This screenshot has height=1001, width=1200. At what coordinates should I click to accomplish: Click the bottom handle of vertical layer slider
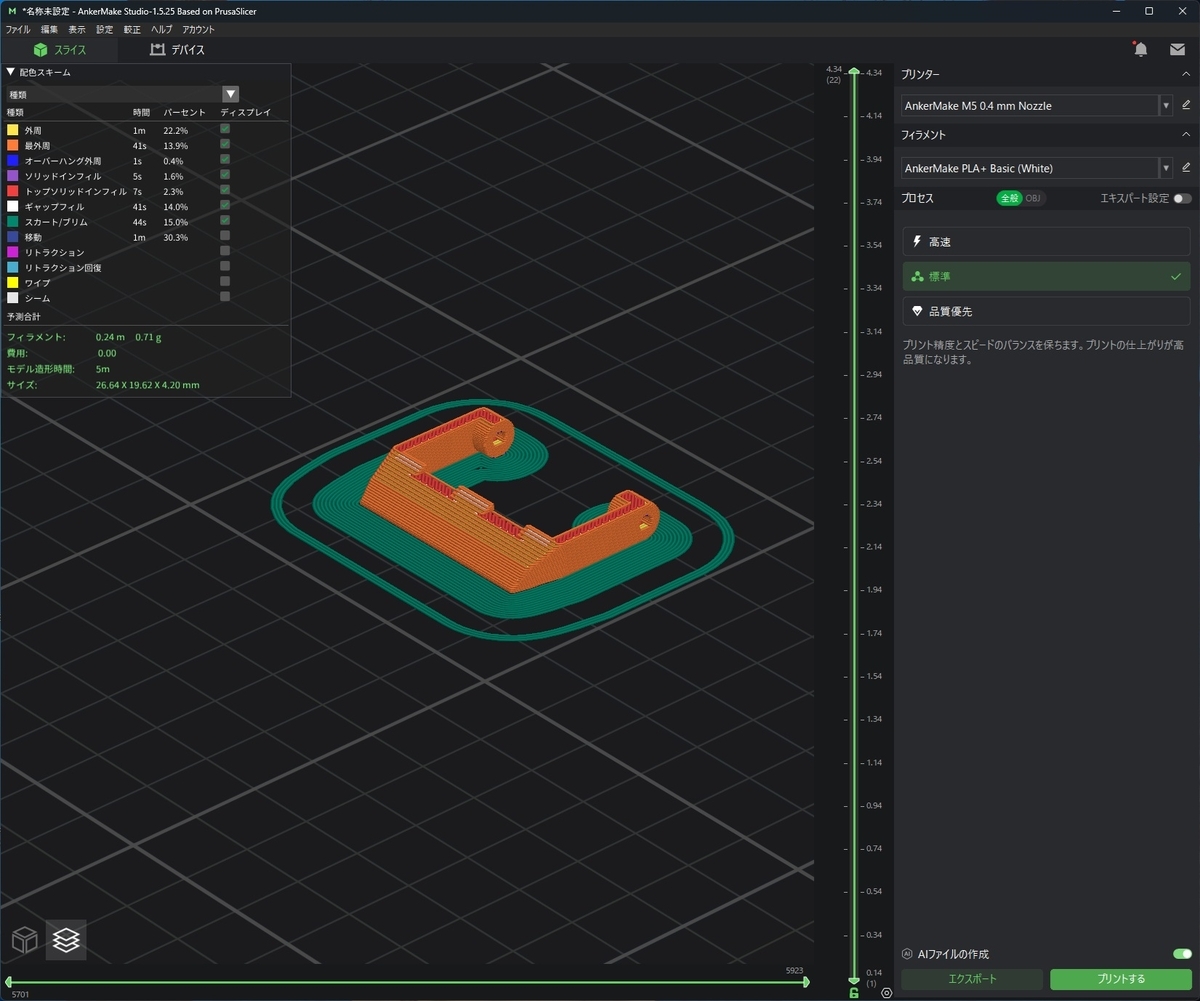pyautogui.click(x=853, y=981)
